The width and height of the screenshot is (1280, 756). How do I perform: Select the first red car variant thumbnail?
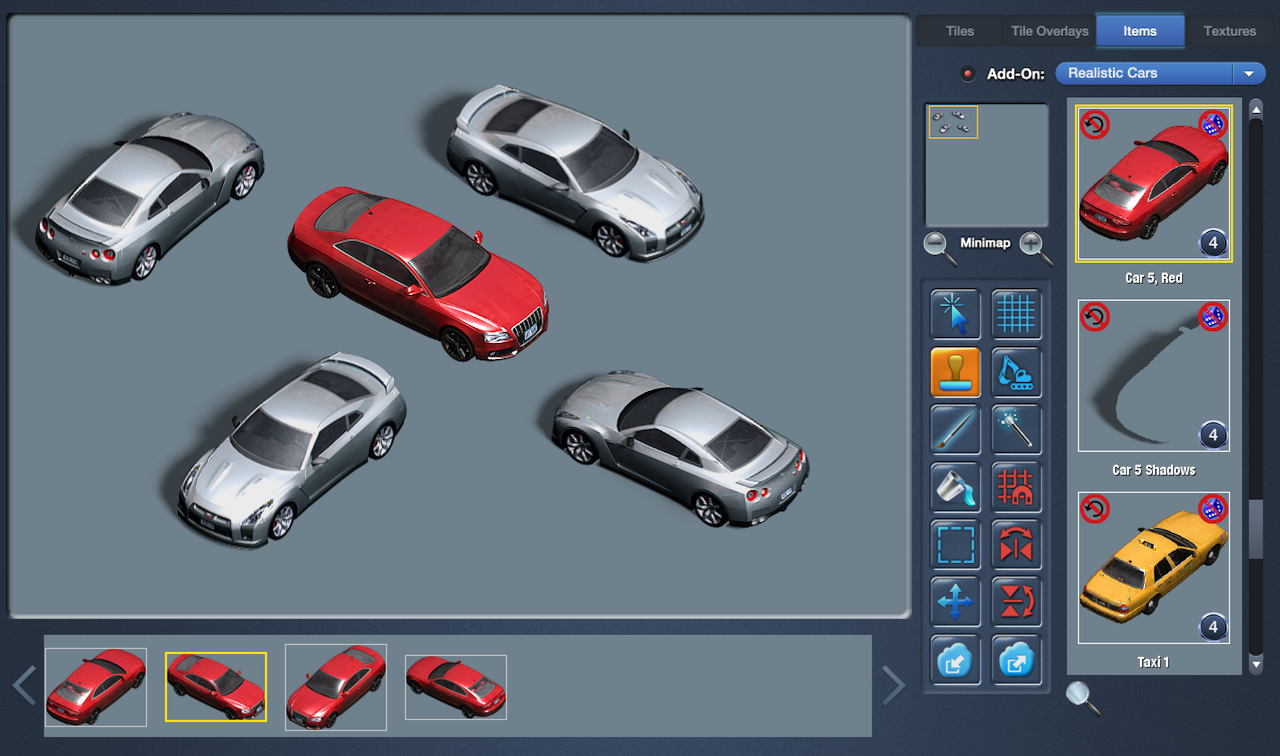[x=96, y=687]
